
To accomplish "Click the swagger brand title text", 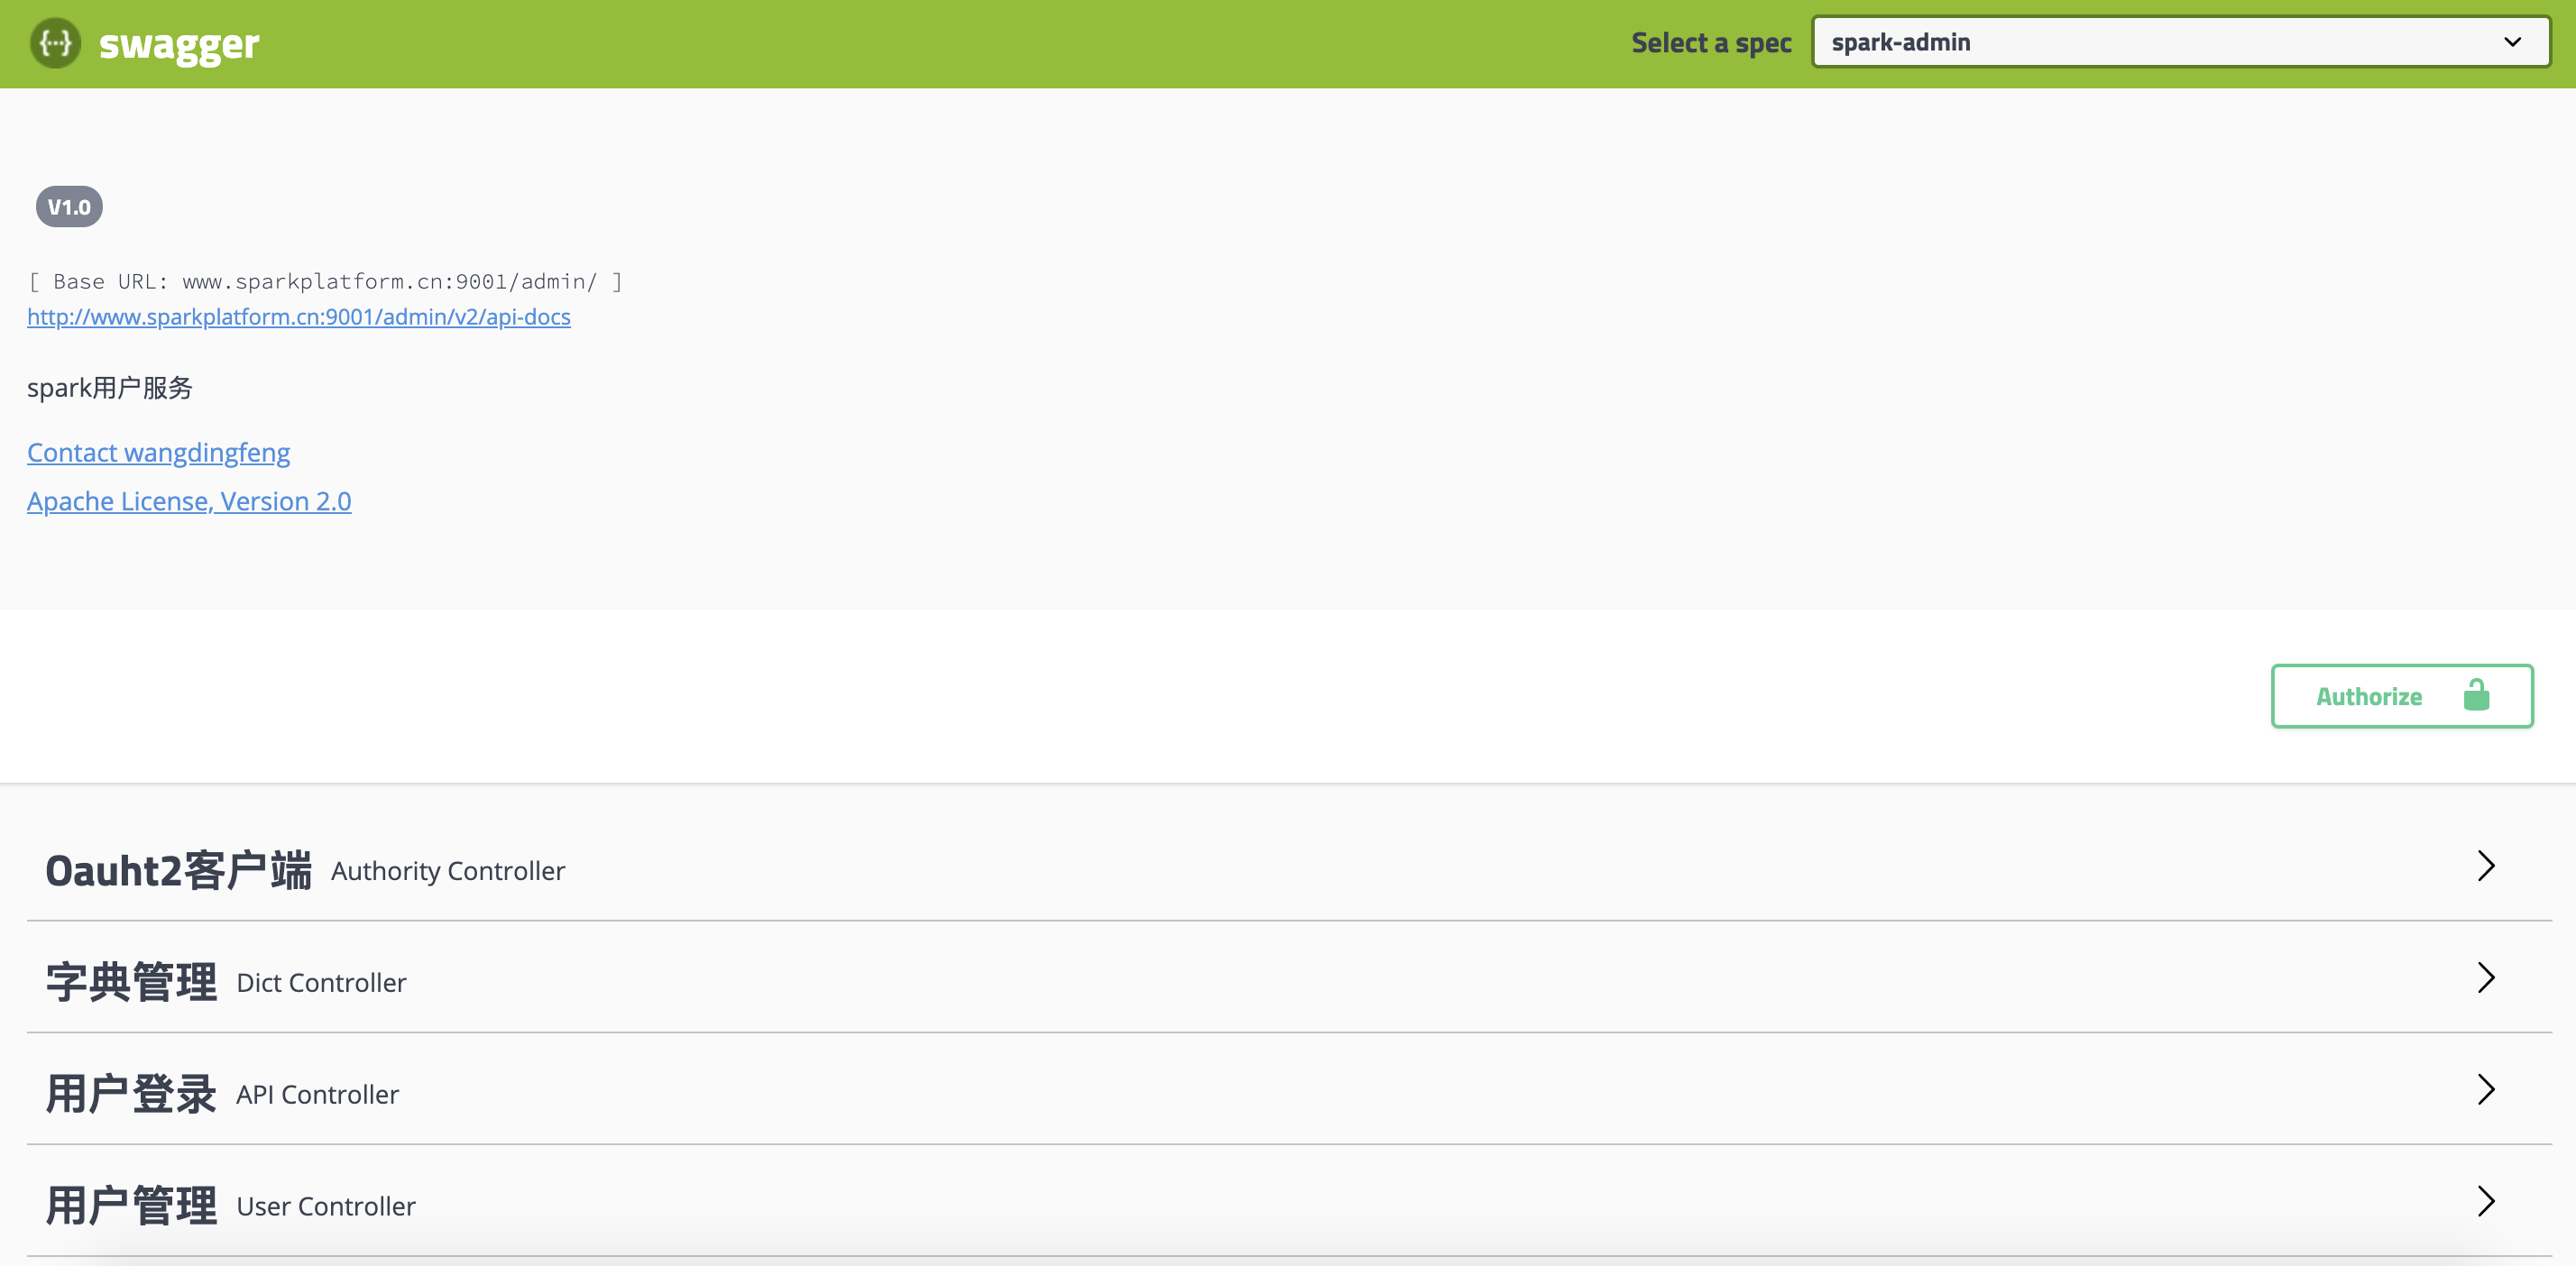I will [x=179, y=44].
